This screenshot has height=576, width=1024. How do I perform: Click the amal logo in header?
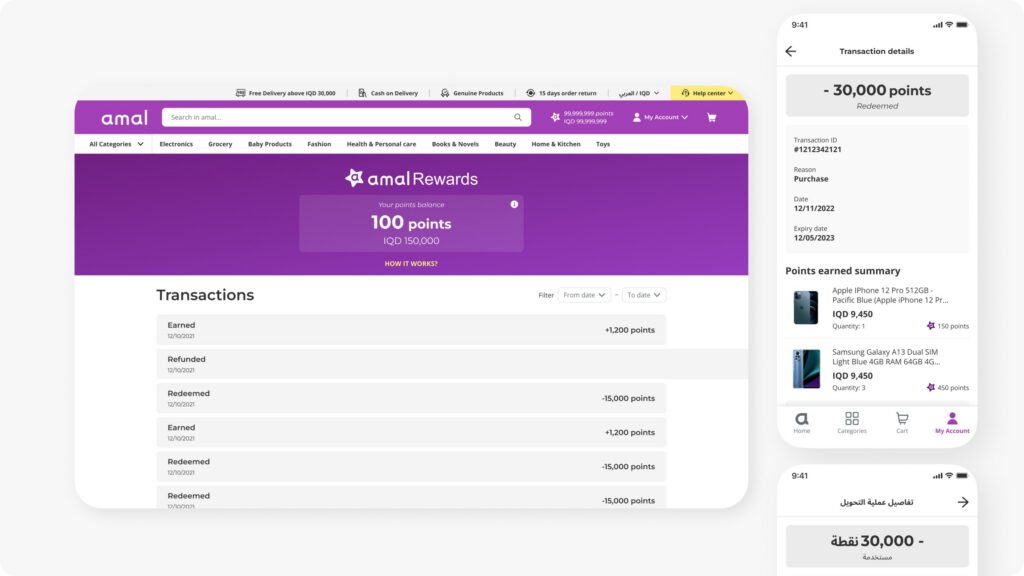[124, 118]
